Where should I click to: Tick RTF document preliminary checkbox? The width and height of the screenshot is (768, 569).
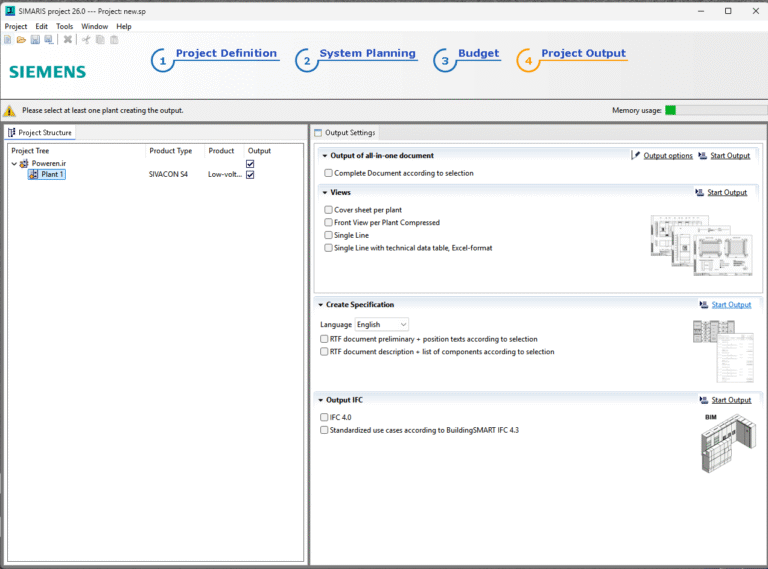(x=324, y=339)
